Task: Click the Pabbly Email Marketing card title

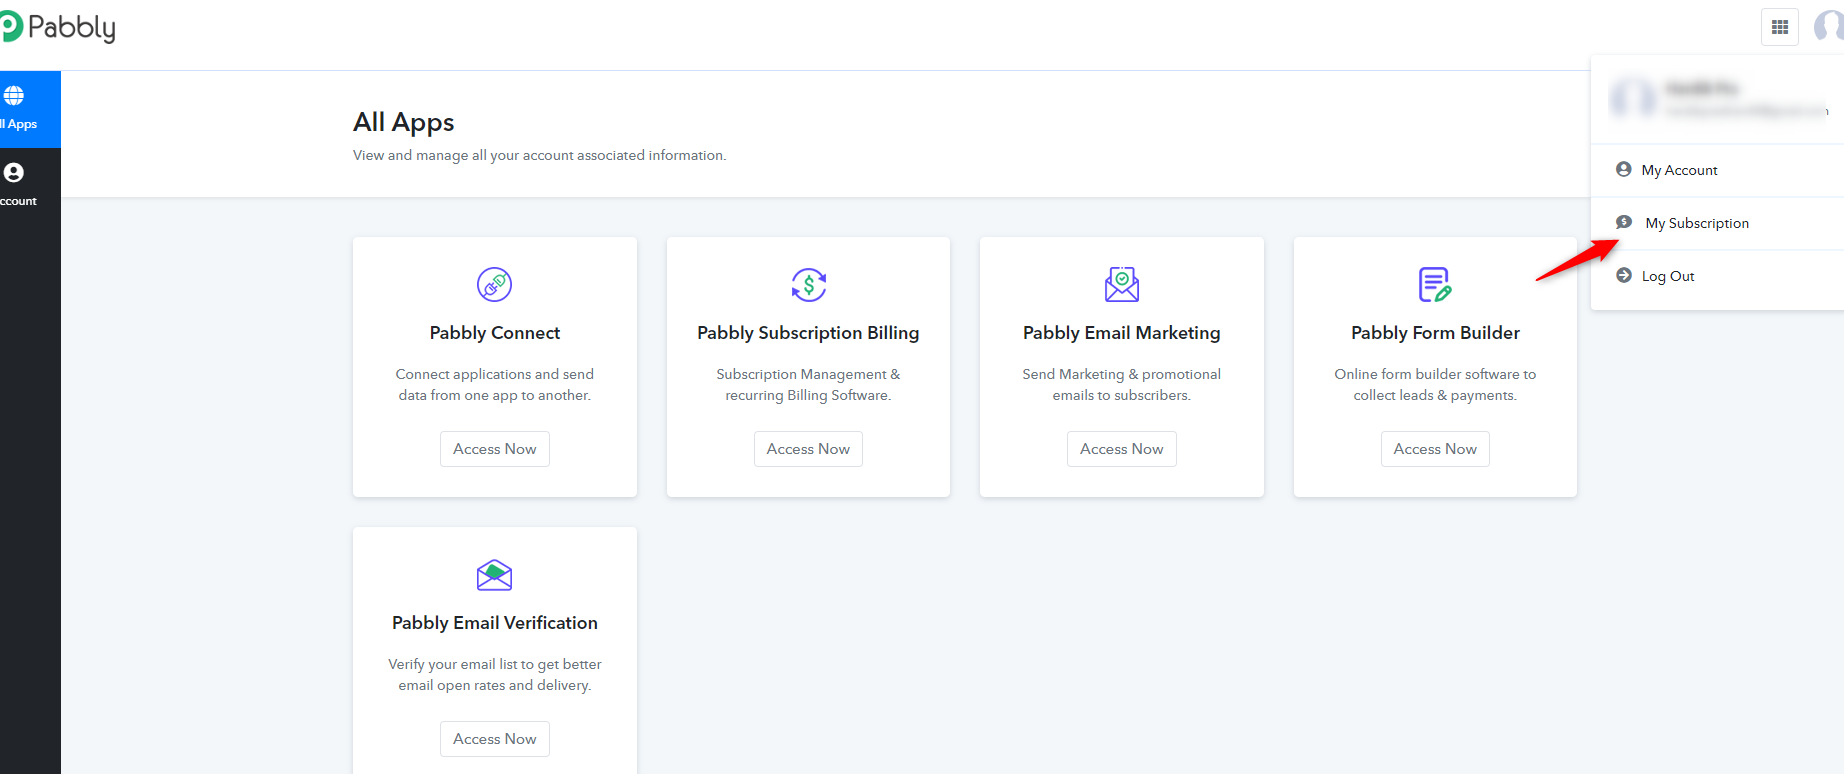Action: click(1122, 333)
